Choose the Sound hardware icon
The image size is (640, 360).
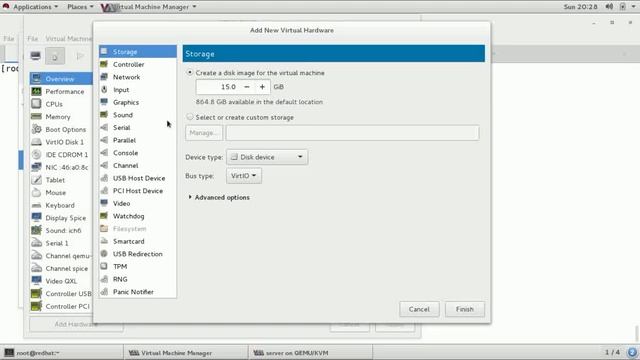(x=104, y=115)
